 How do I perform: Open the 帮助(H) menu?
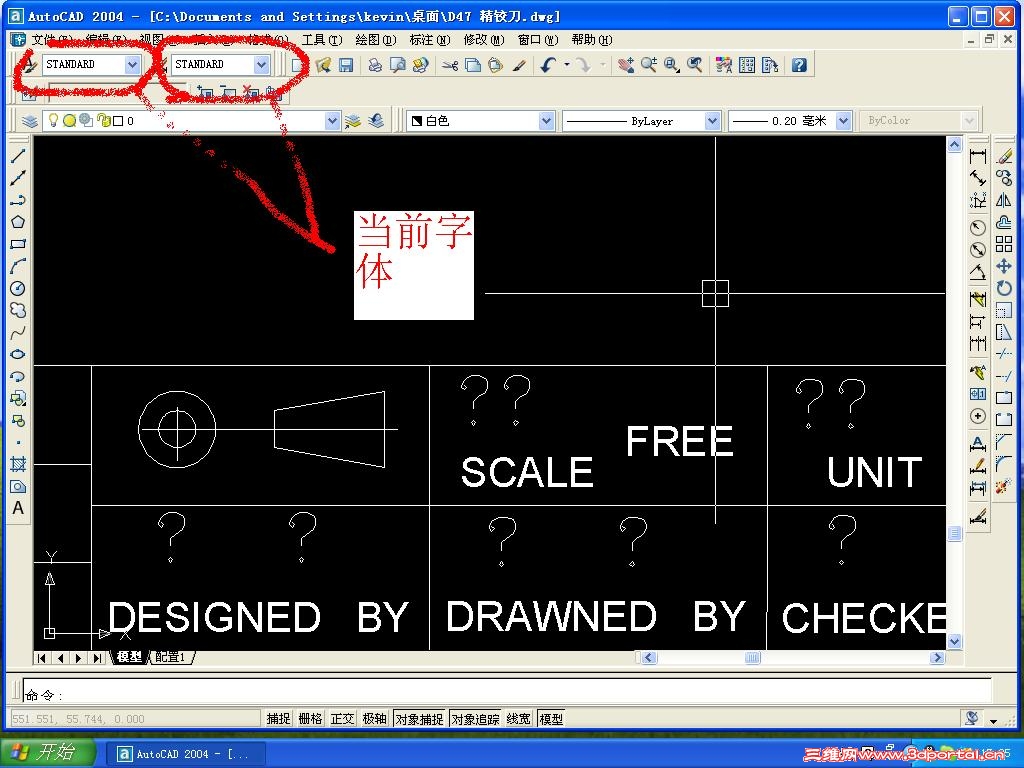(592, 40)
